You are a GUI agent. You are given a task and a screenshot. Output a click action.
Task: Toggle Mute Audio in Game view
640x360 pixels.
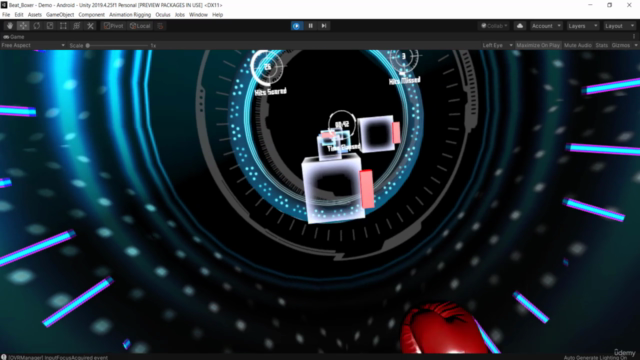(578, 45)
